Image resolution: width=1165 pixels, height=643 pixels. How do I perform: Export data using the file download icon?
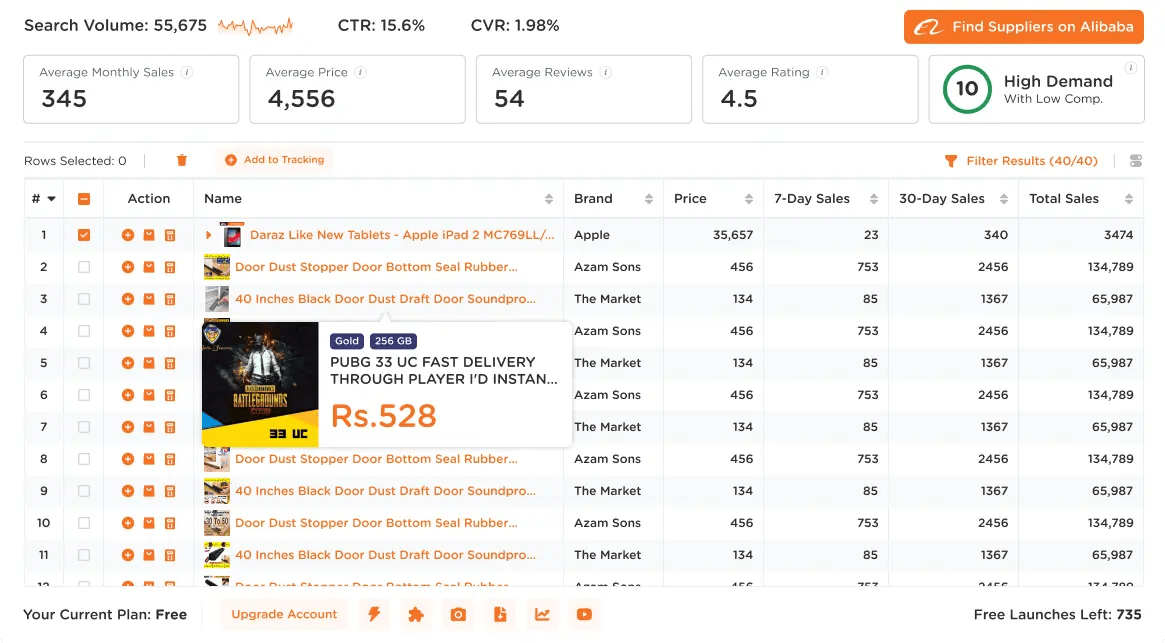500,614
